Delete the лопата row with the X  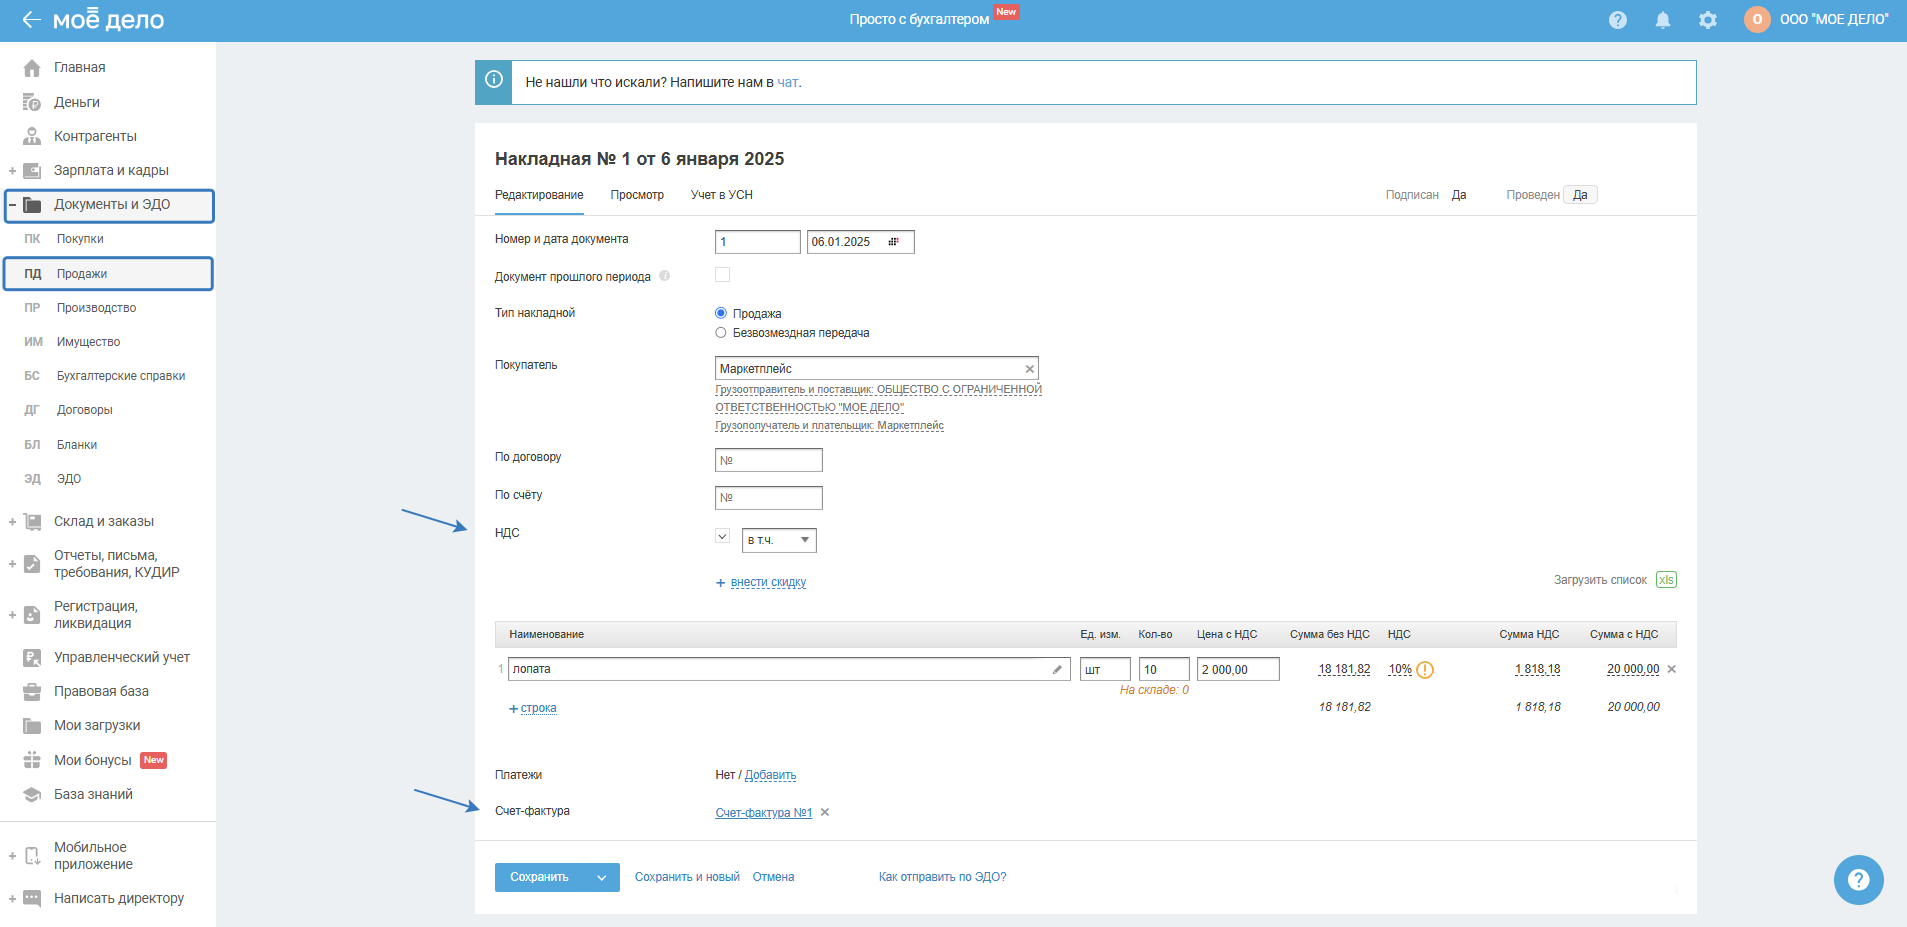coord(1672,669)
